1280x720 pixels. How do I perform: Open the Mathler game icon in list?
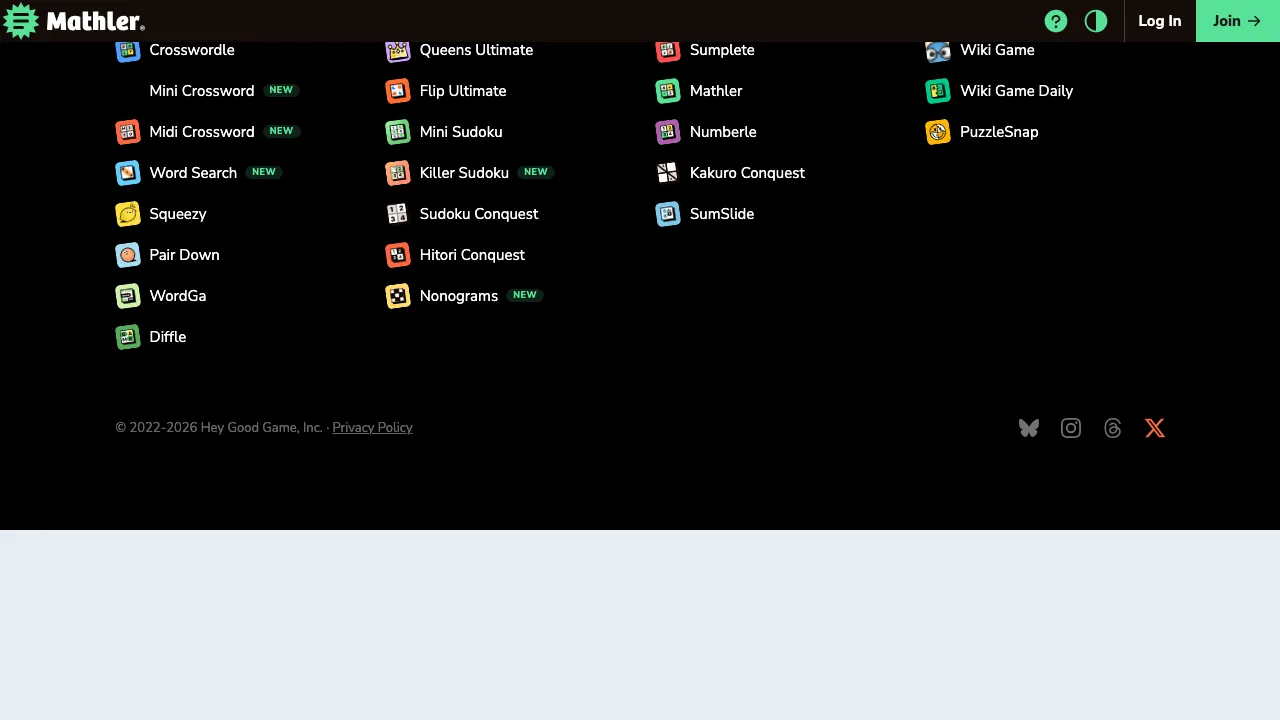coord(668,91)
